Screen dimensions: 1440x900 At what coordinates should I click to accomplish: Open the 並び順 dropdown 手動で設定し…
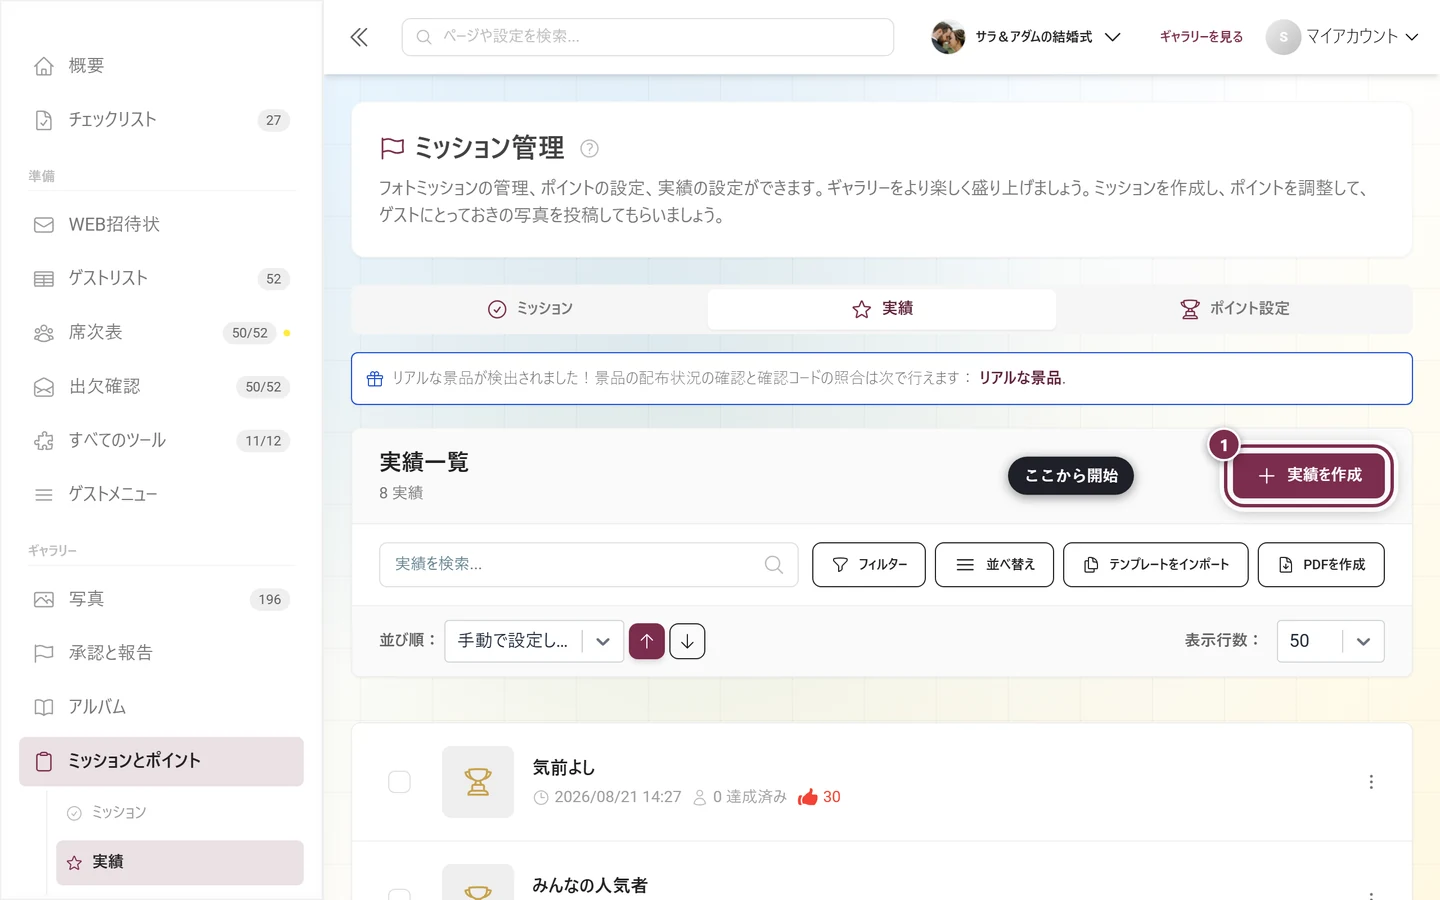532,641
